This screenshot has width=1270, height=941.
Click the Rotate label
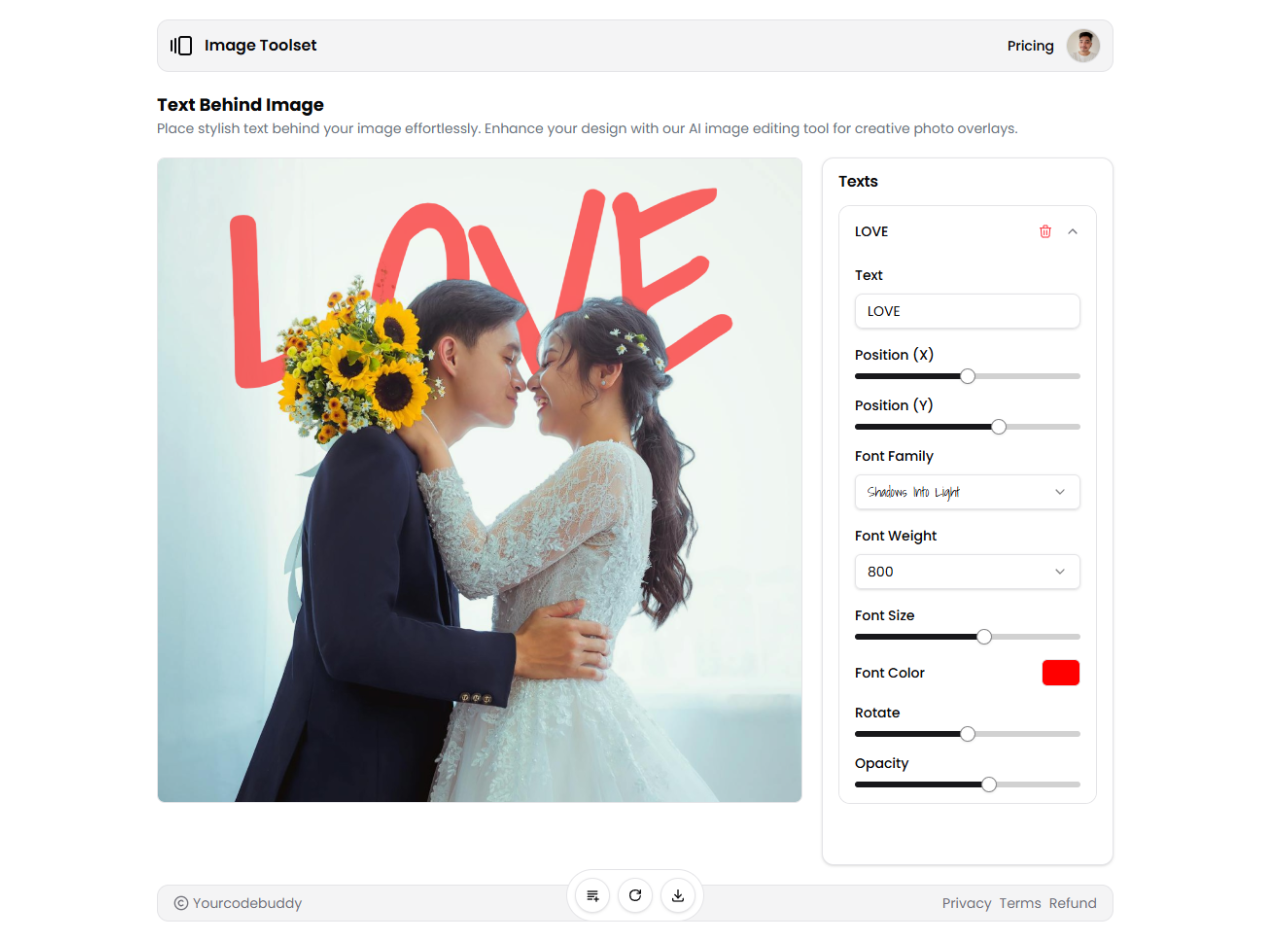tap(877, 713)
